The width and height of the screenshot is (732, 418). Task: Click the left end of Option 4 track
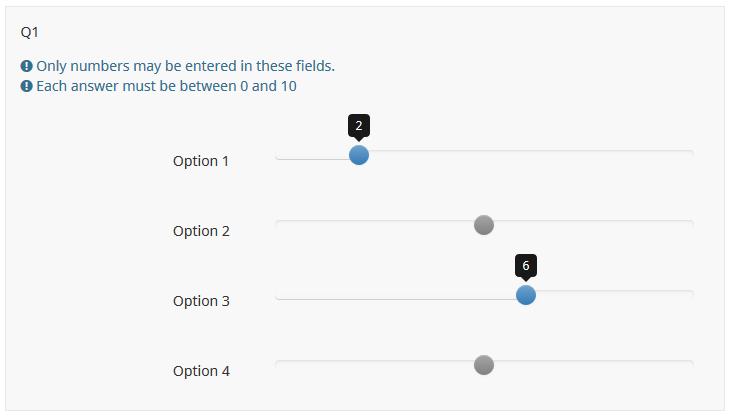[x=279, y=365]
